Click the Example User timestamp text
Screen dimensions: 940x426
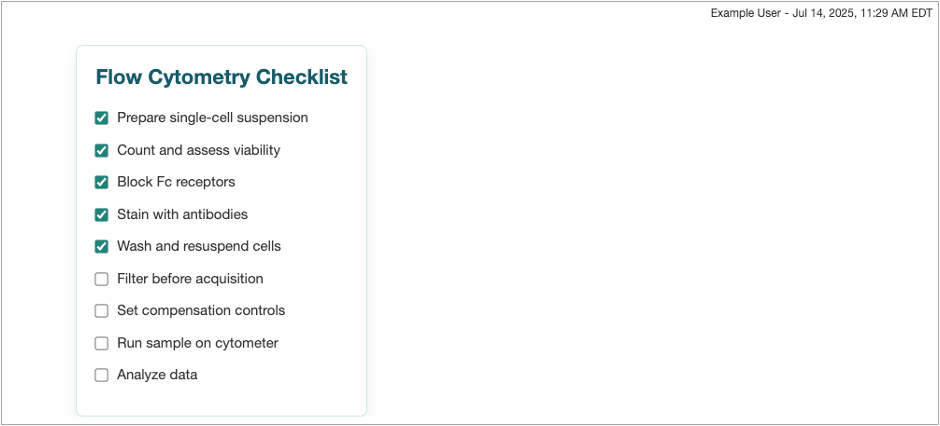click(x=821, y=14)
